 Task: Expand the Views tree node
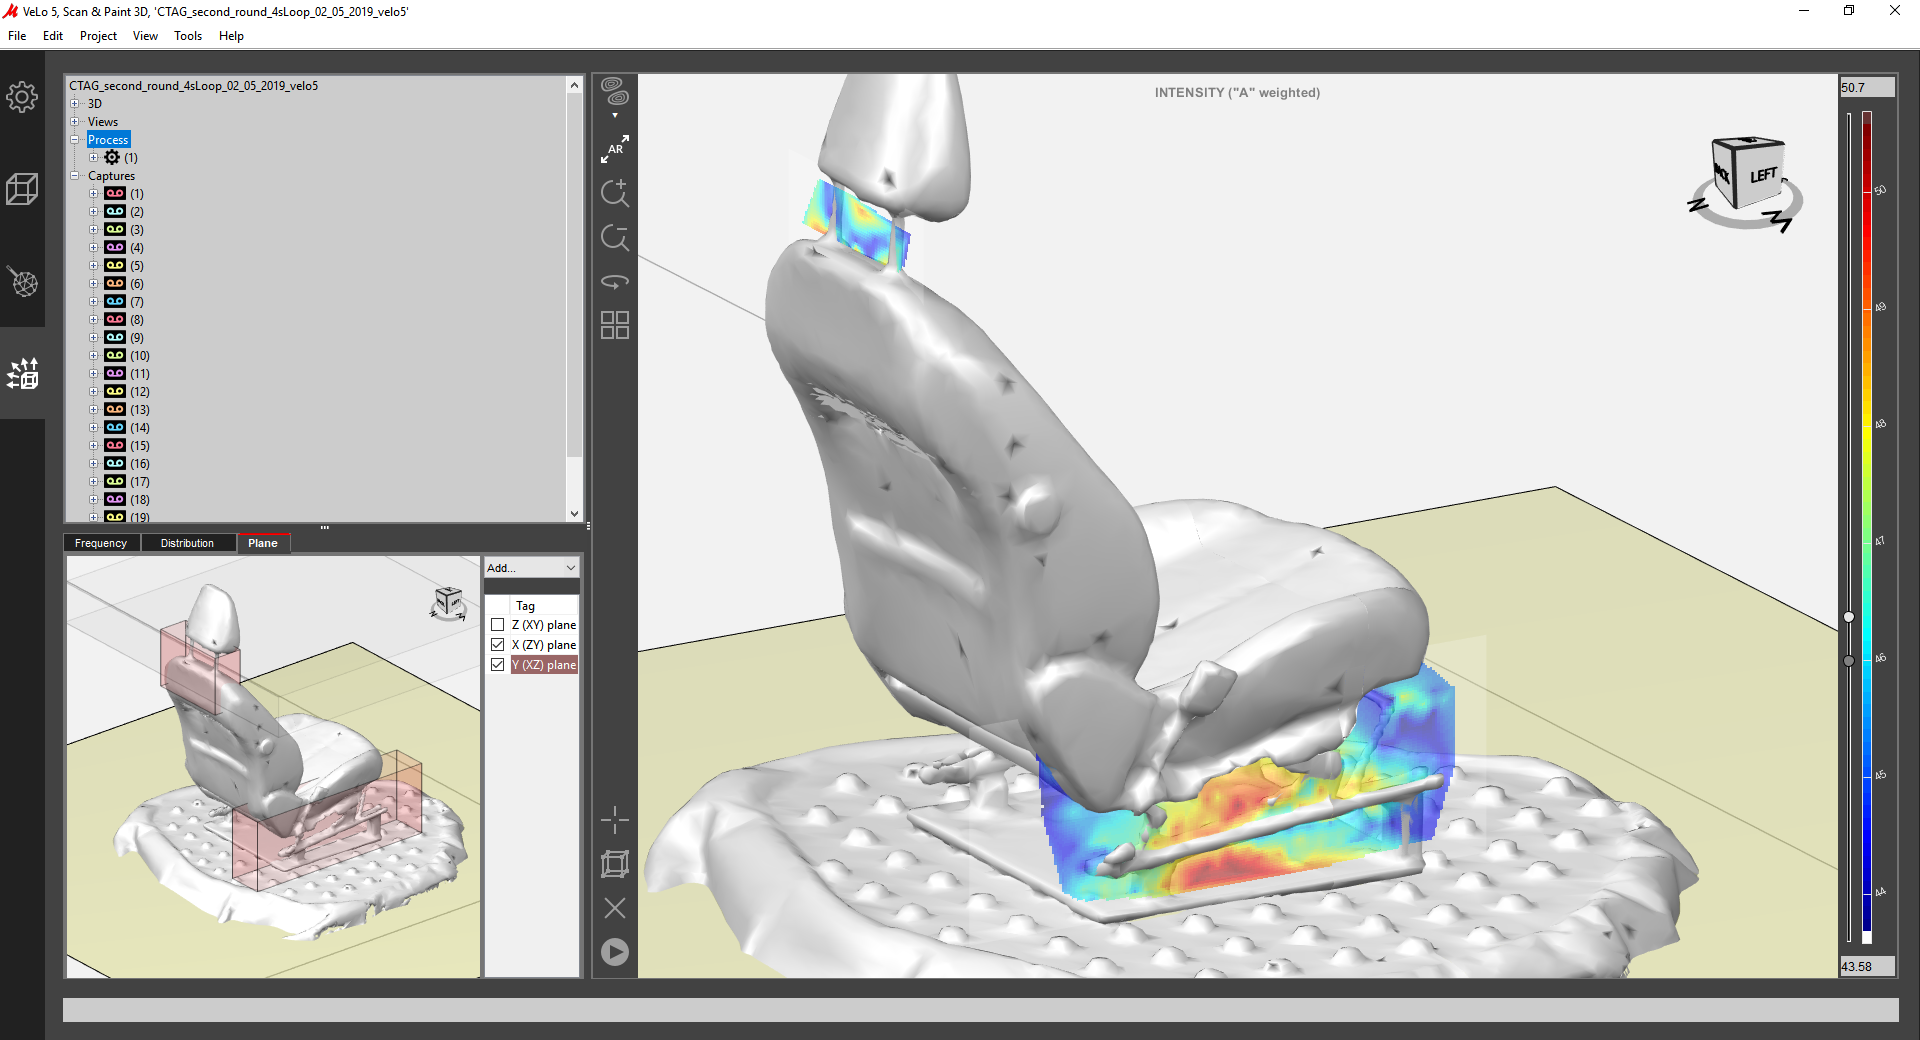74,122
